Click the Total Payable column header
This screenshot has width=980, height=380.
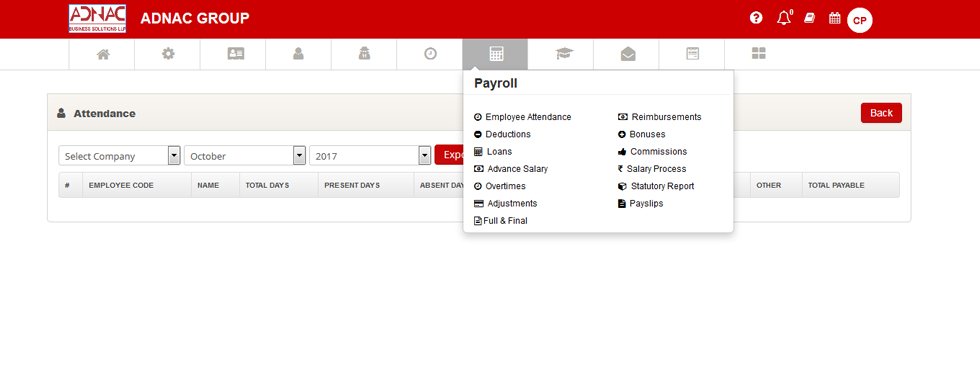coord(836,186)
